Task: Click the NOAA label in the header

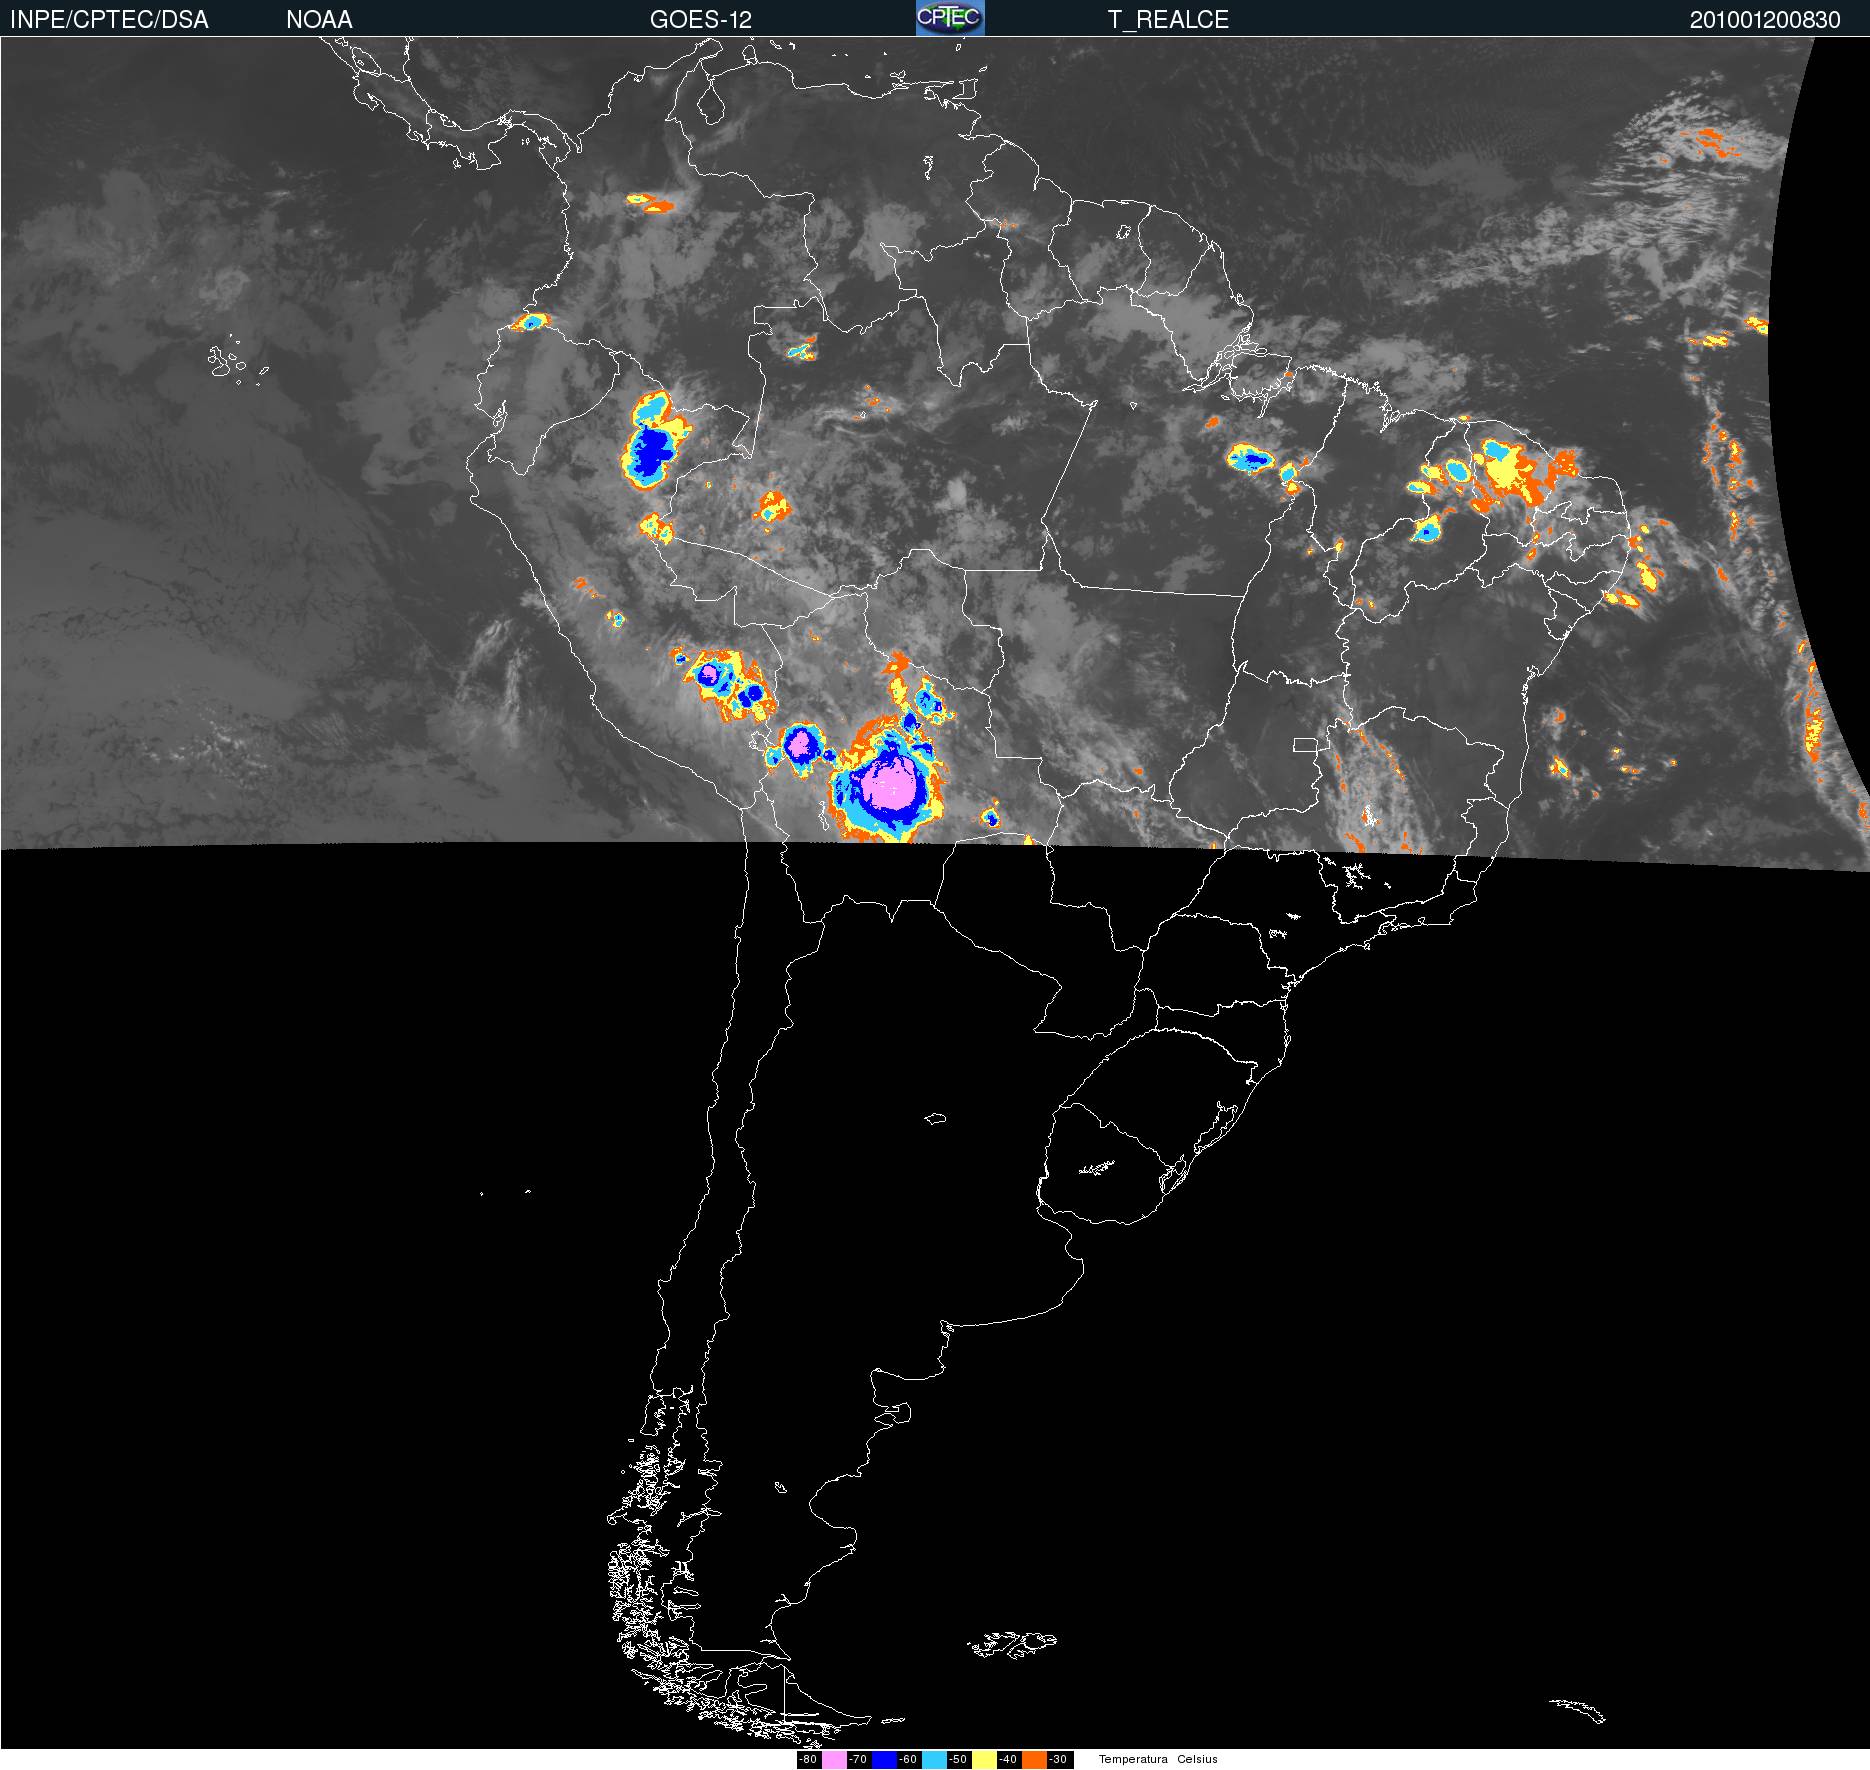Action: point(319,20)
